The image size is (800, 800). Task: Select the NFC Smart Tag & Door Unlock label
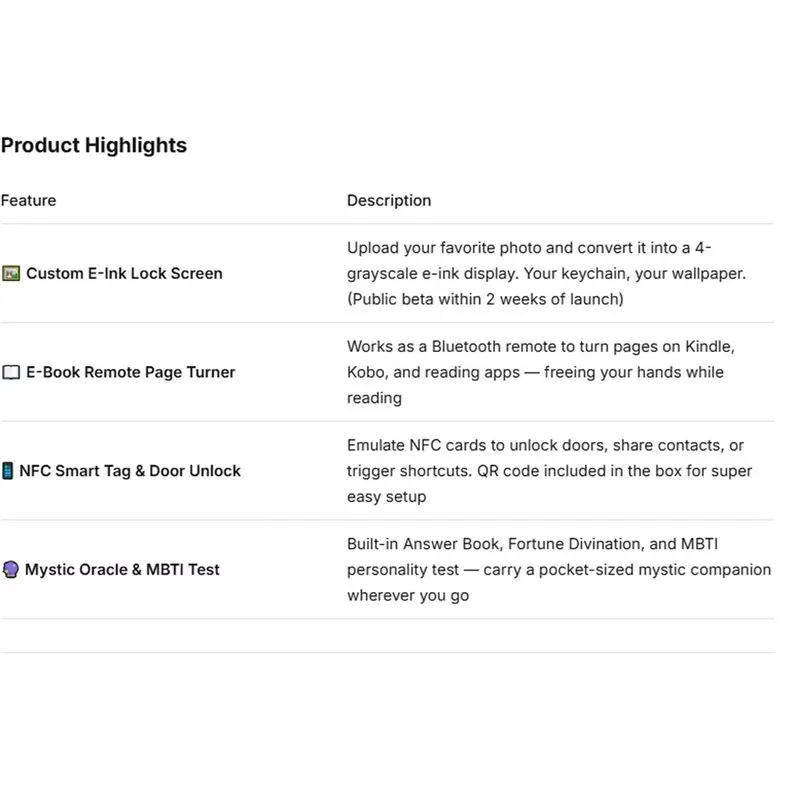130,471
